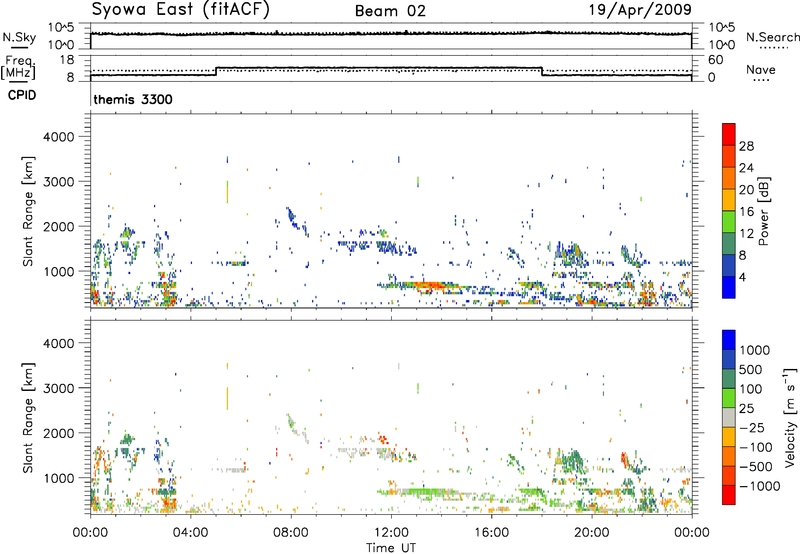Image resolution: width=800 pixels, height=554 pixels.
Task: Click the velocity colorbar value -1000
Action: click(760, 486)
